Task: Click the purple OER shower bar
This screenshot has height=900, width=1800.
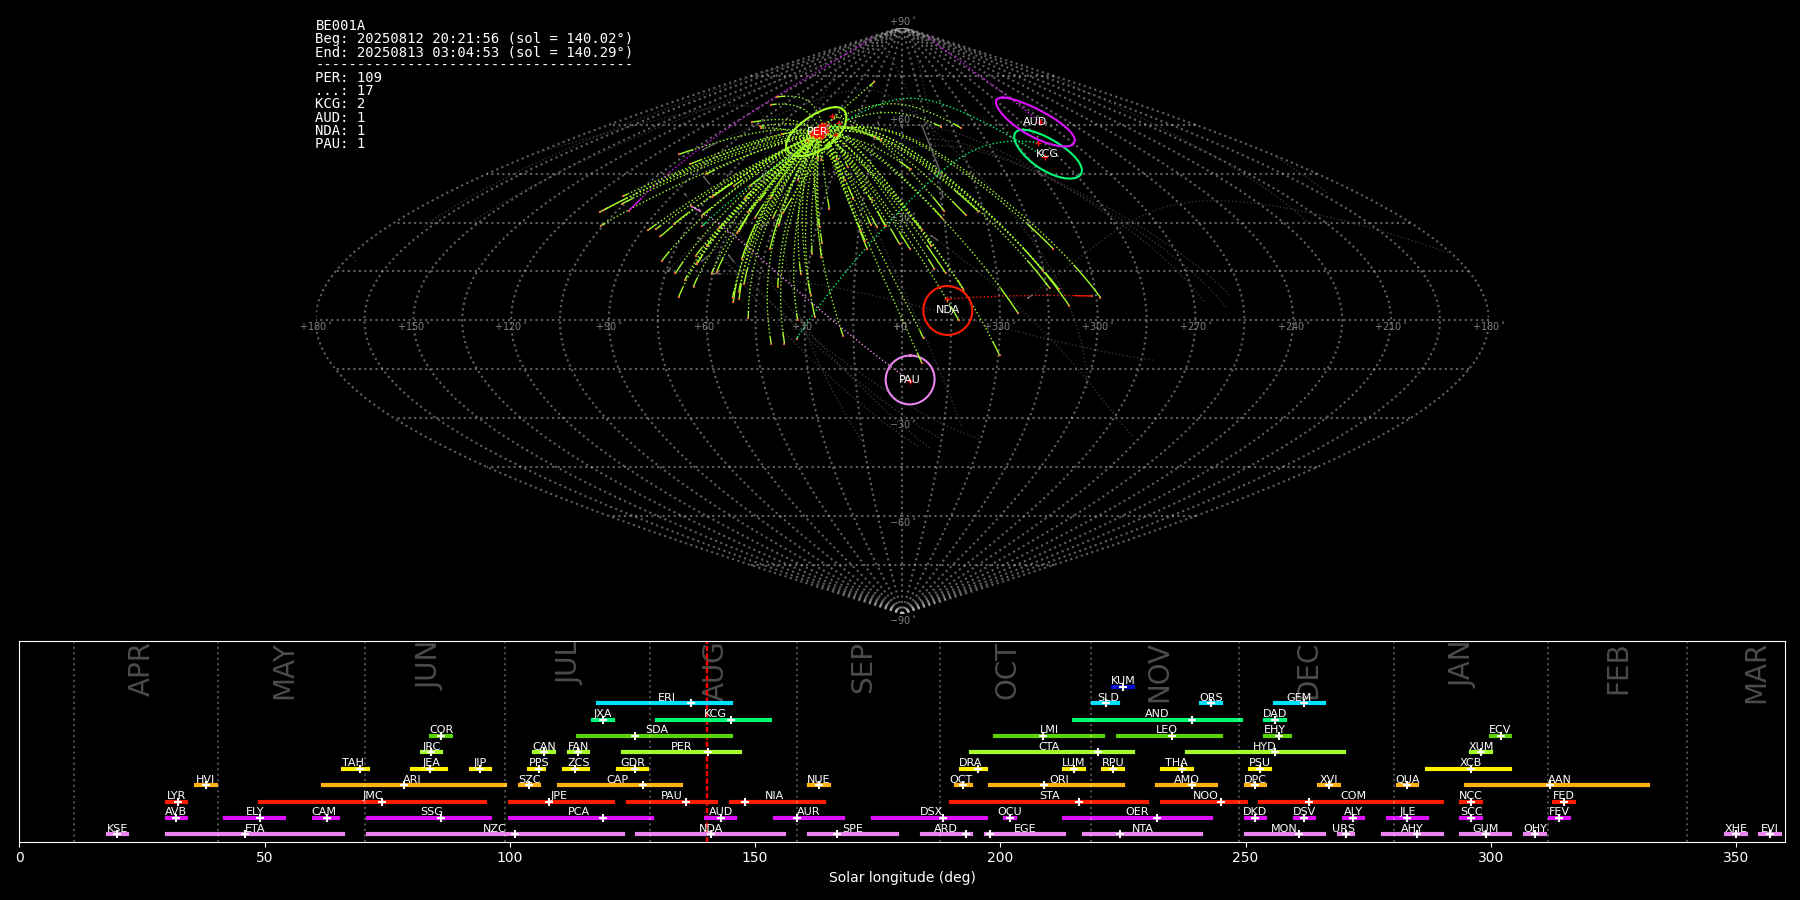Action: click(1137, 818)
